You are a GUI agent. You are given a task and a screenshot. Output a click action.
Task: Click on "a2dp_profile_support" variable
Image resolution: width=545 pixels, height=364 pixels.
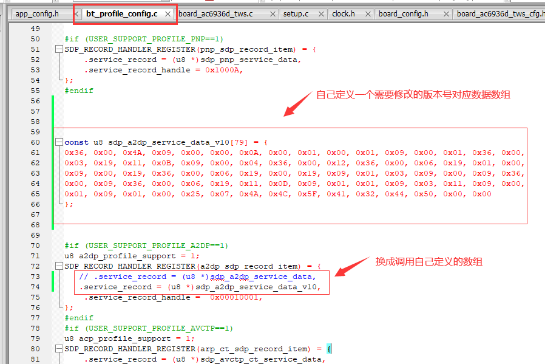click(x=127, y=256)
